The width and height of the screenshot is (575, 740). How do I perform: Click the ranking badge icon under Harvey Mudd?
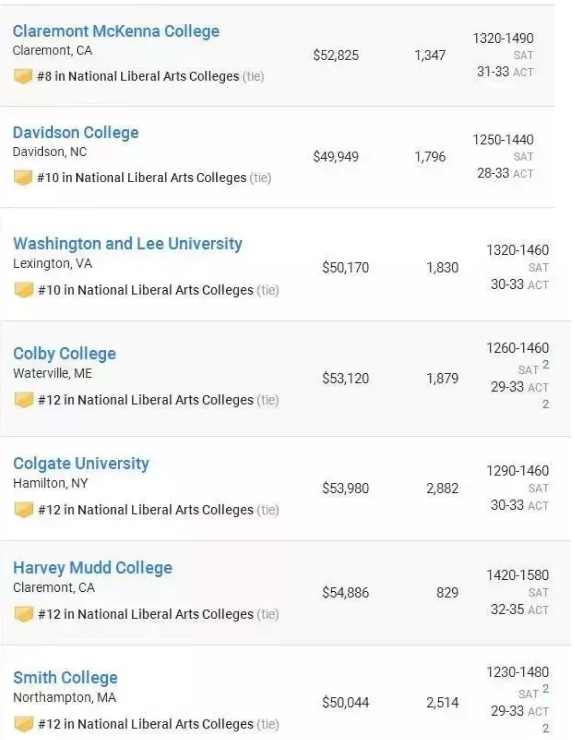(24, 614)
